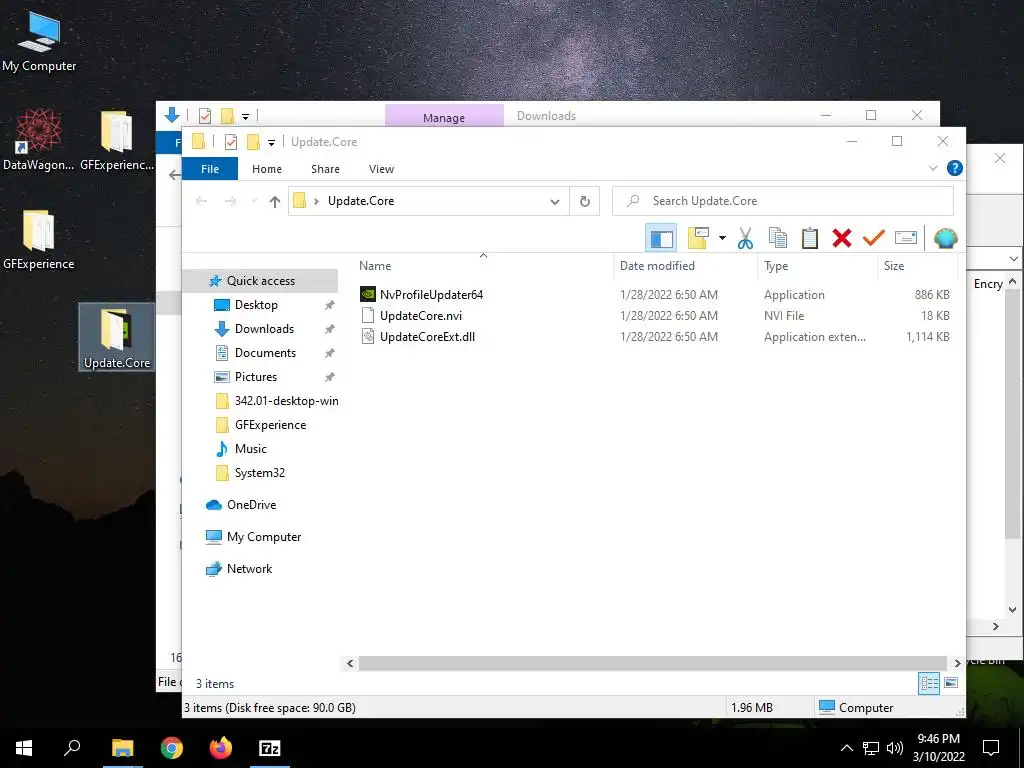This screenshot has width=1024, height=768.
Task: Click the Paste clipboard icon
Action: [x=810, y=238]
